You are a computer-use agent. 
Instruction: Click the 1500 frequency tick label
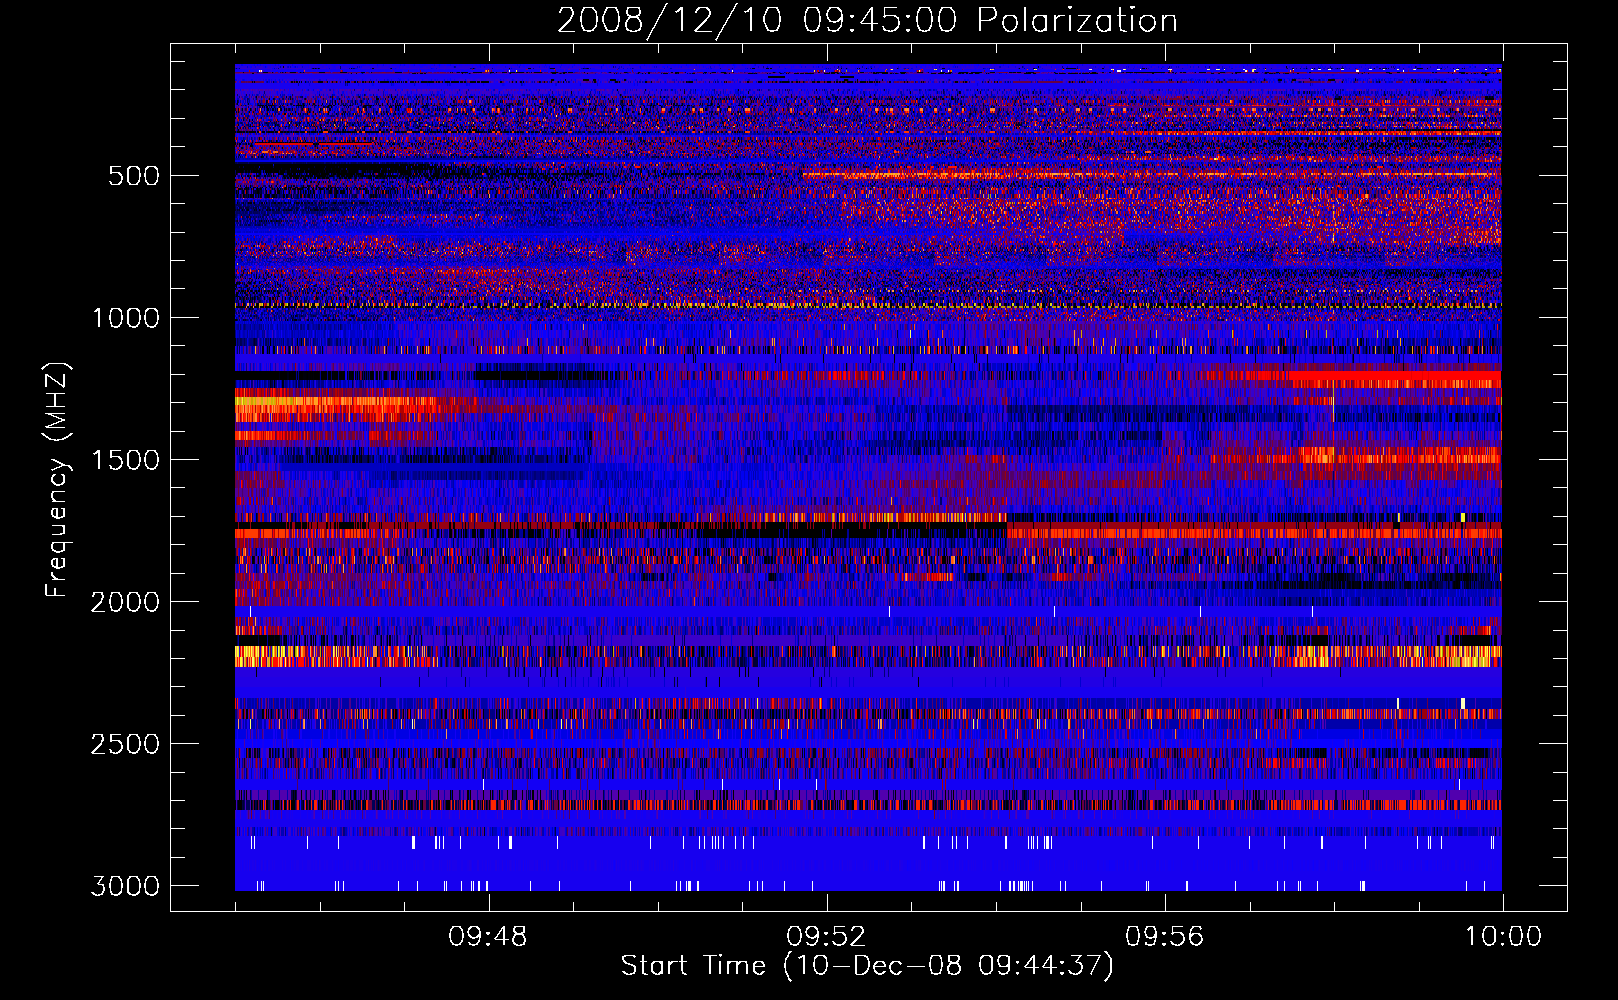(x=125, y=460)
